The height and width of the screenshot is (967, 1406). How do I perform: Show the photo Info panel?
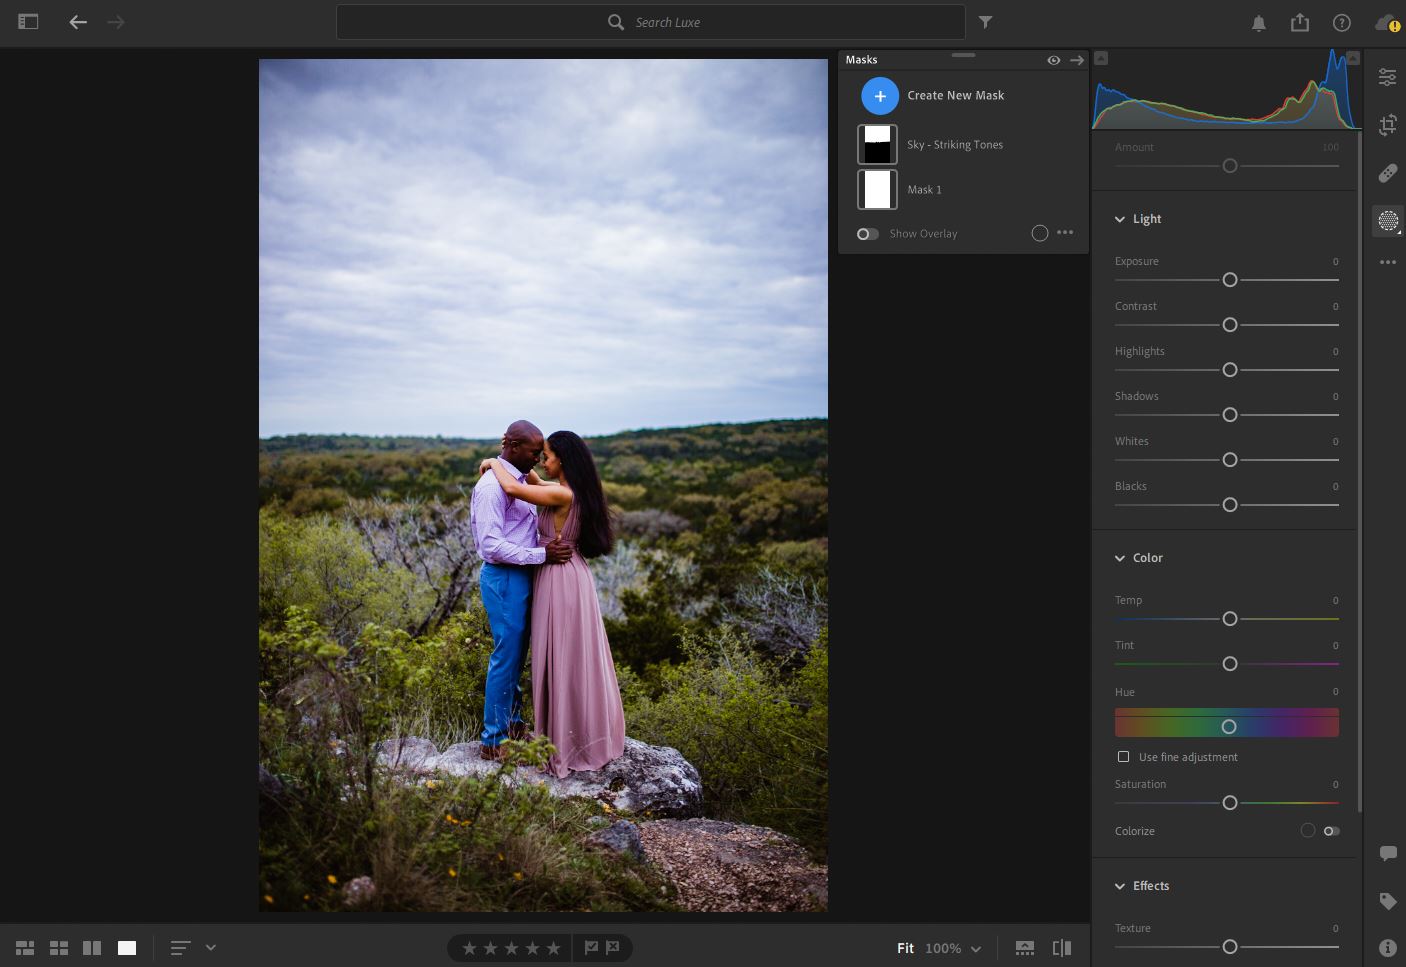[x=1387, y=947]
